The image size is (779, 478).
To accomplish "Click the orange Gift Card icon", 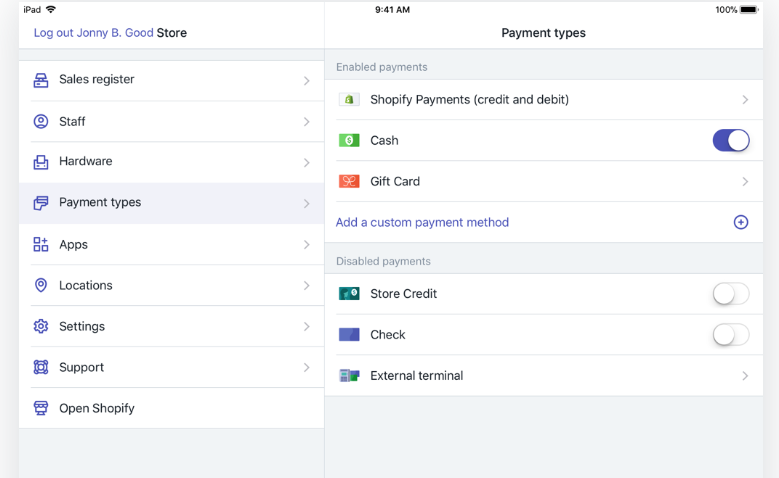I will point(349,181).
